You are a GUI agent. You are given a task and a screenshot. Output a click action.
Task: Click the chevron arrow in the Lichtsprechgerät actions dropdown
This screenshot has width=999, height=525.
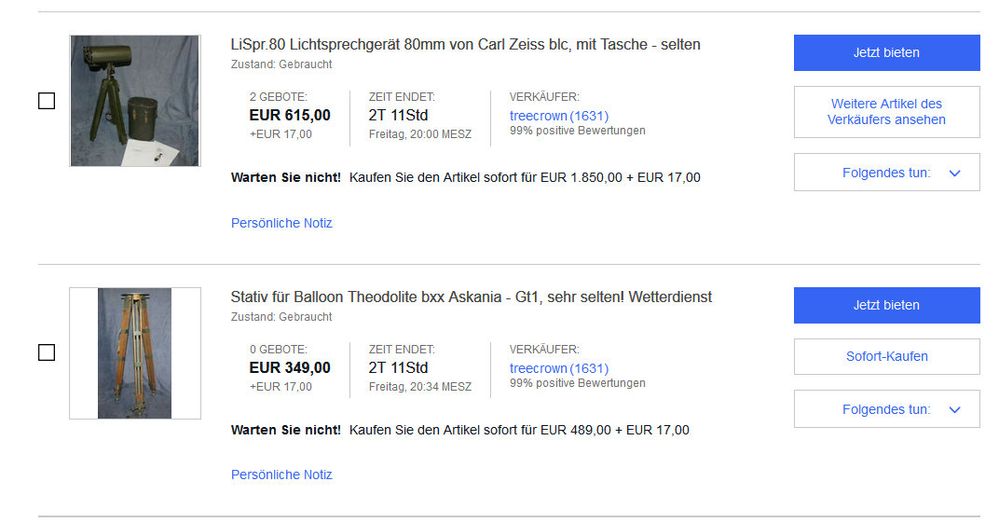tap(954, 173)
